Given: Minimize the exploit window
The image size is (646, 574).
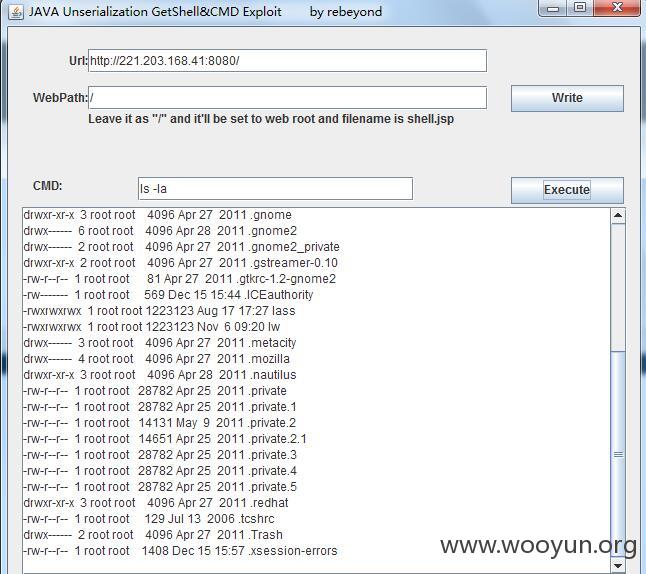Looking at the screenshot, I should click(x=553, y=8).
